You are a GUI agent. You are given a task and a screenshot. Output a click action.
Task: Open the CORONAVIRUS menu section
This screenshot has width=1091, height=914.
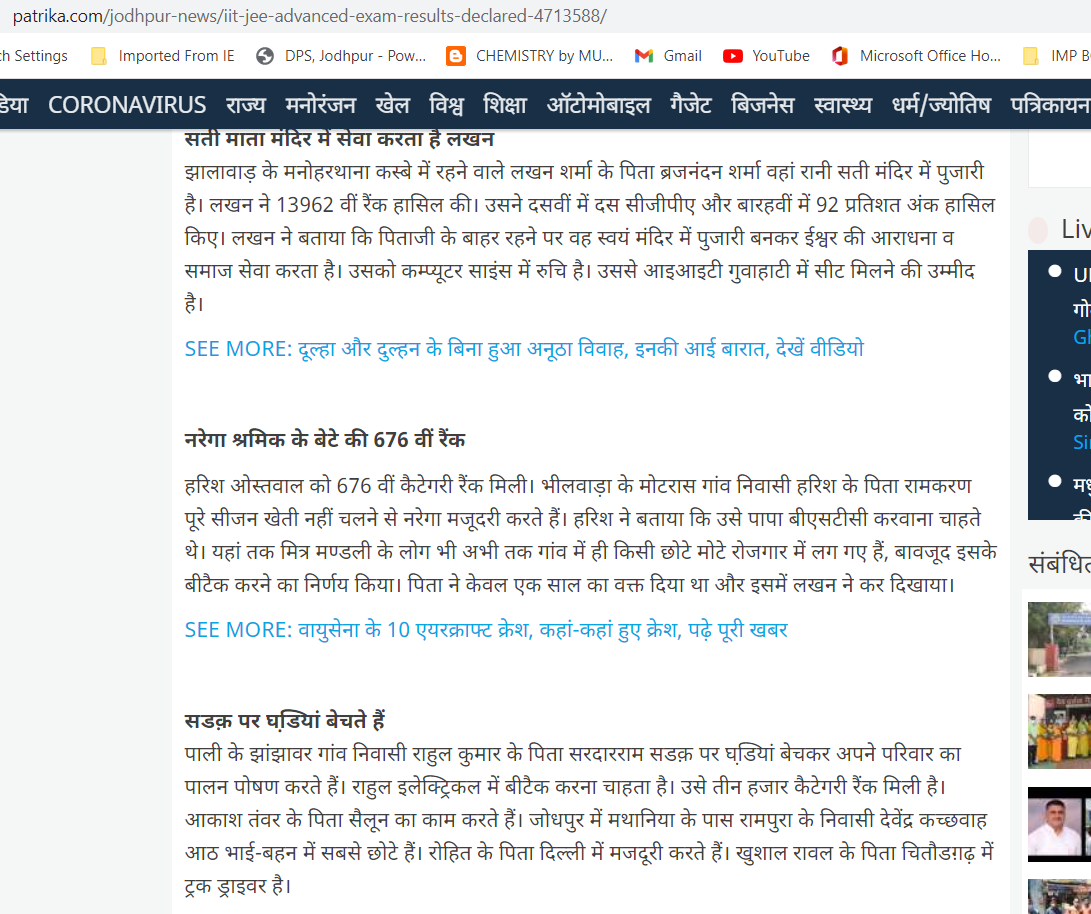click(x=127, y=105)
